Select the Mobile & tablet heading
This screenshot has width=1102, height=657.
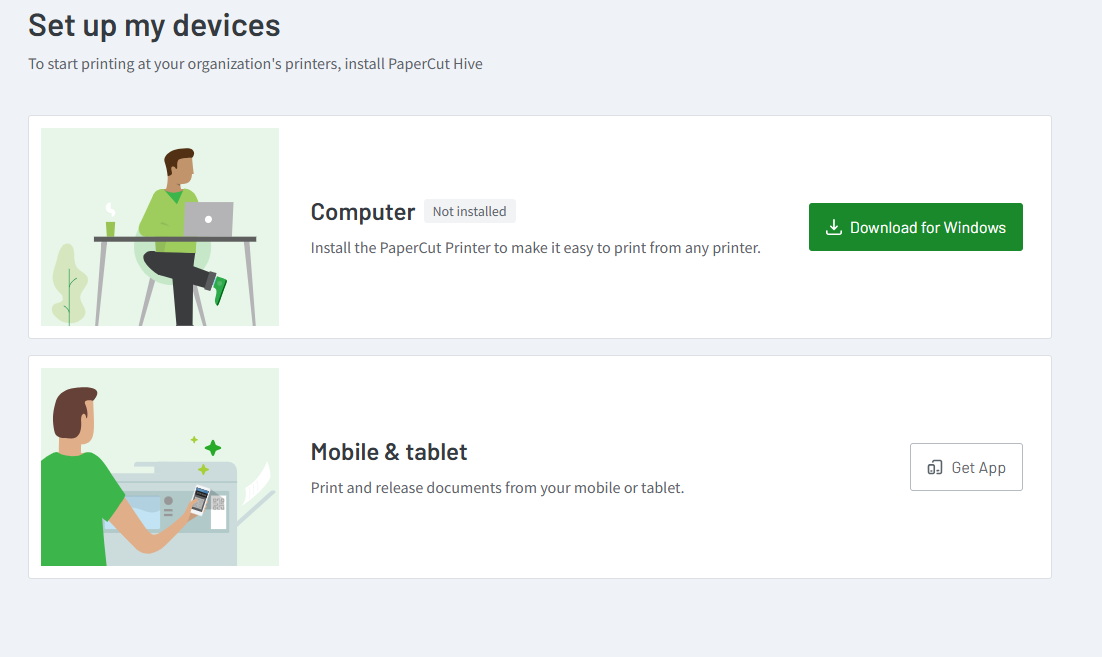(x=389, y=452)
